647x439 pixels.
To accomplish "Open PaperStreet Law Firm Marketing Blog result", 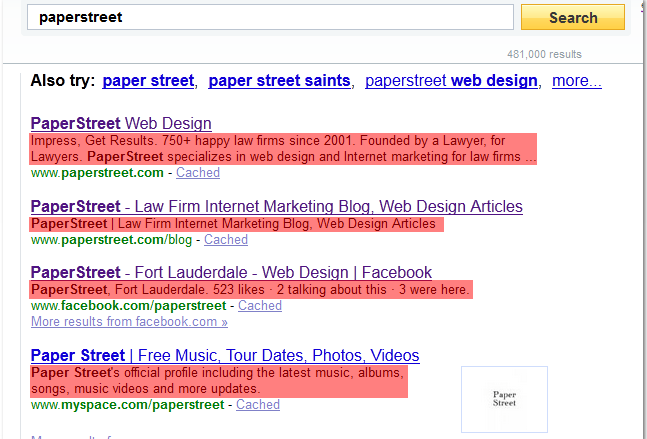I will click(277, 206).
